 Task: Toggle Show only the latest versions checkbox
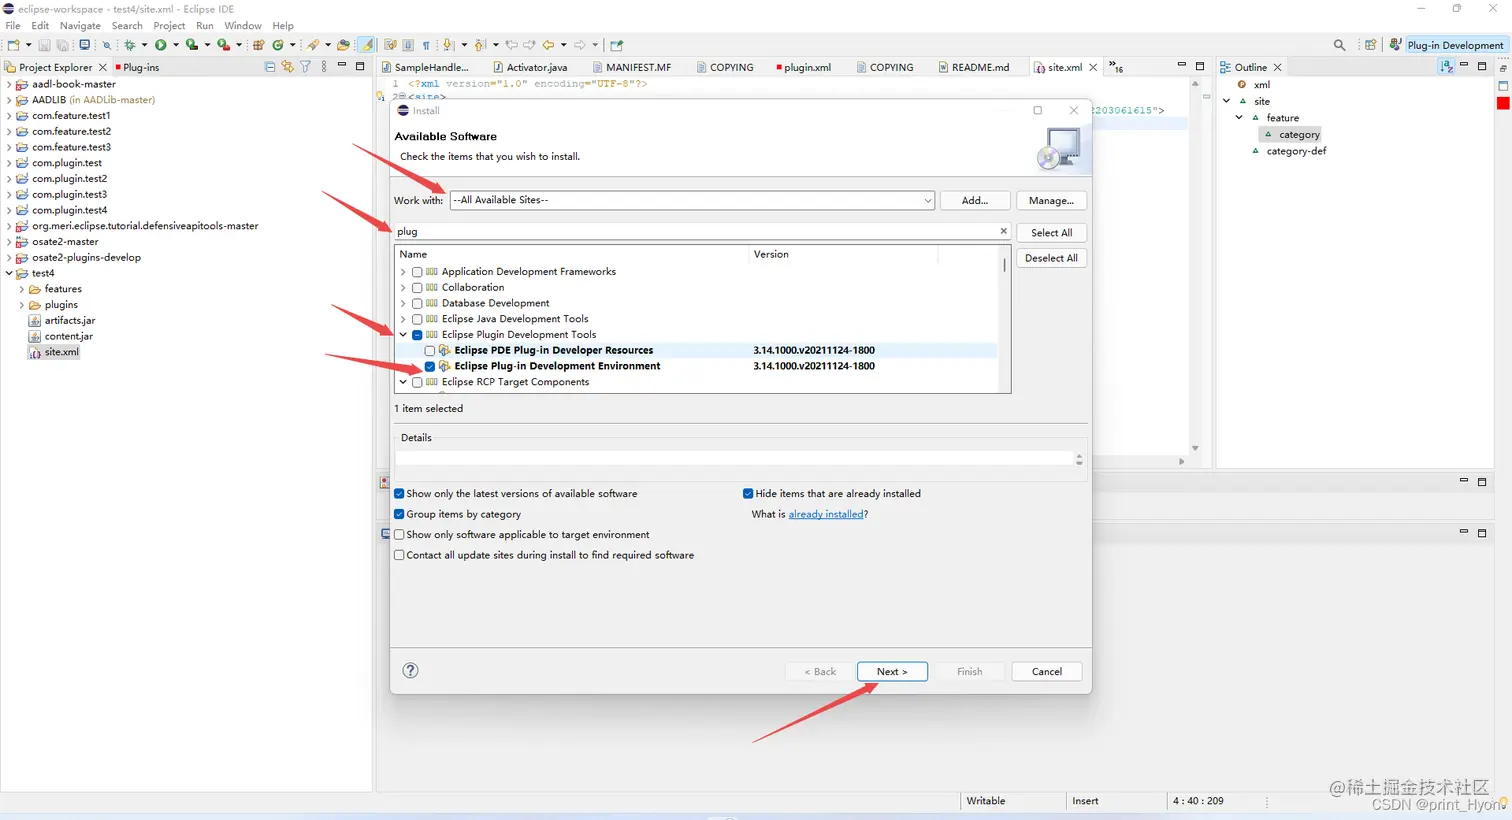tap(400, 494)
